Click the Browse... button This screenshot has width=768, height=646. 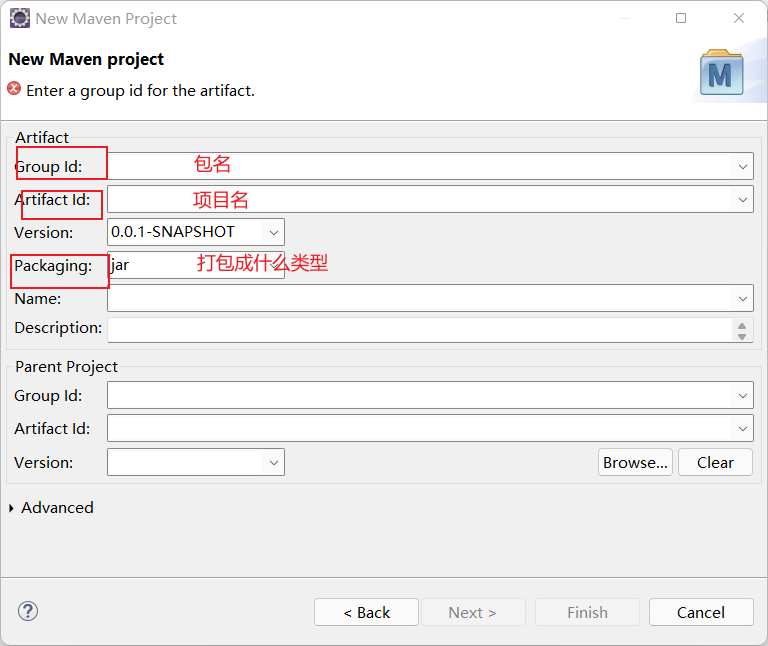(635, 462)
